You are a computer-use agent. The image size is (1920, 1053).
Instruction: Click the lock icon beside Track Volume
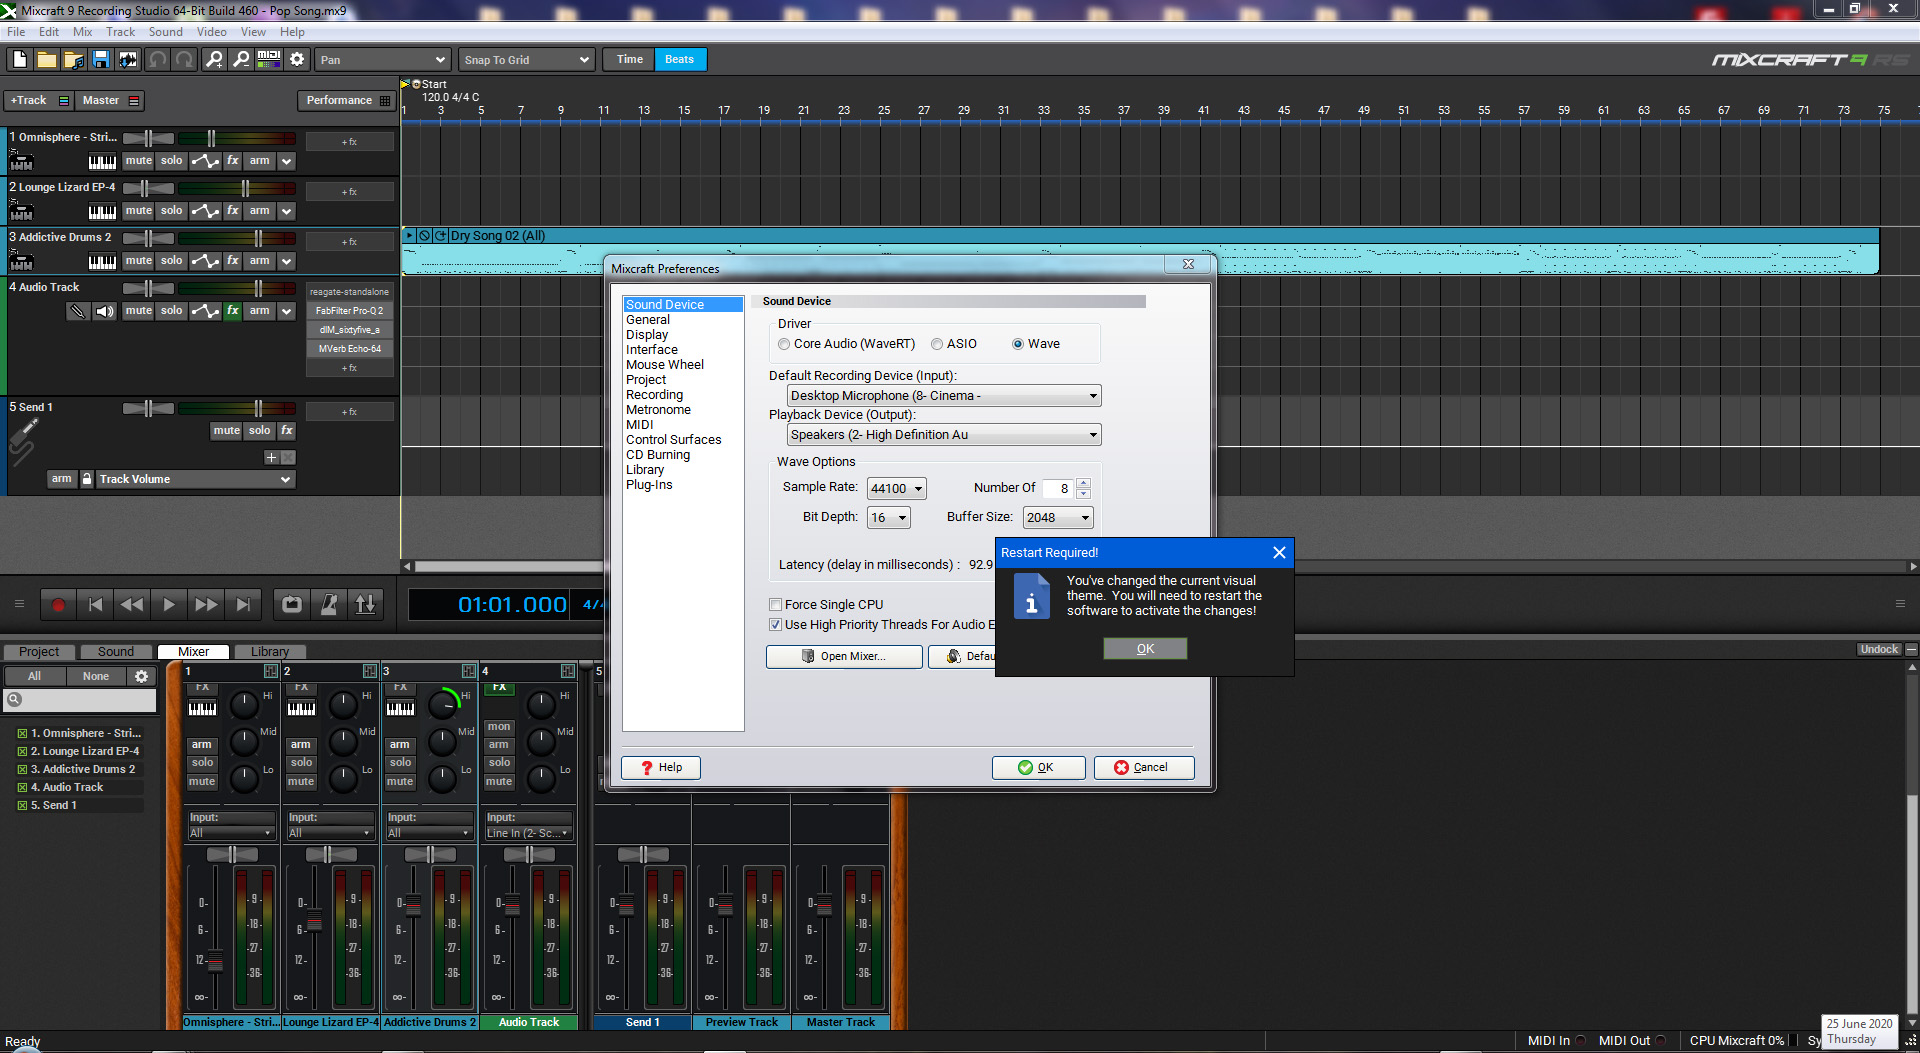pyautogui.click(x=87, y=479)
